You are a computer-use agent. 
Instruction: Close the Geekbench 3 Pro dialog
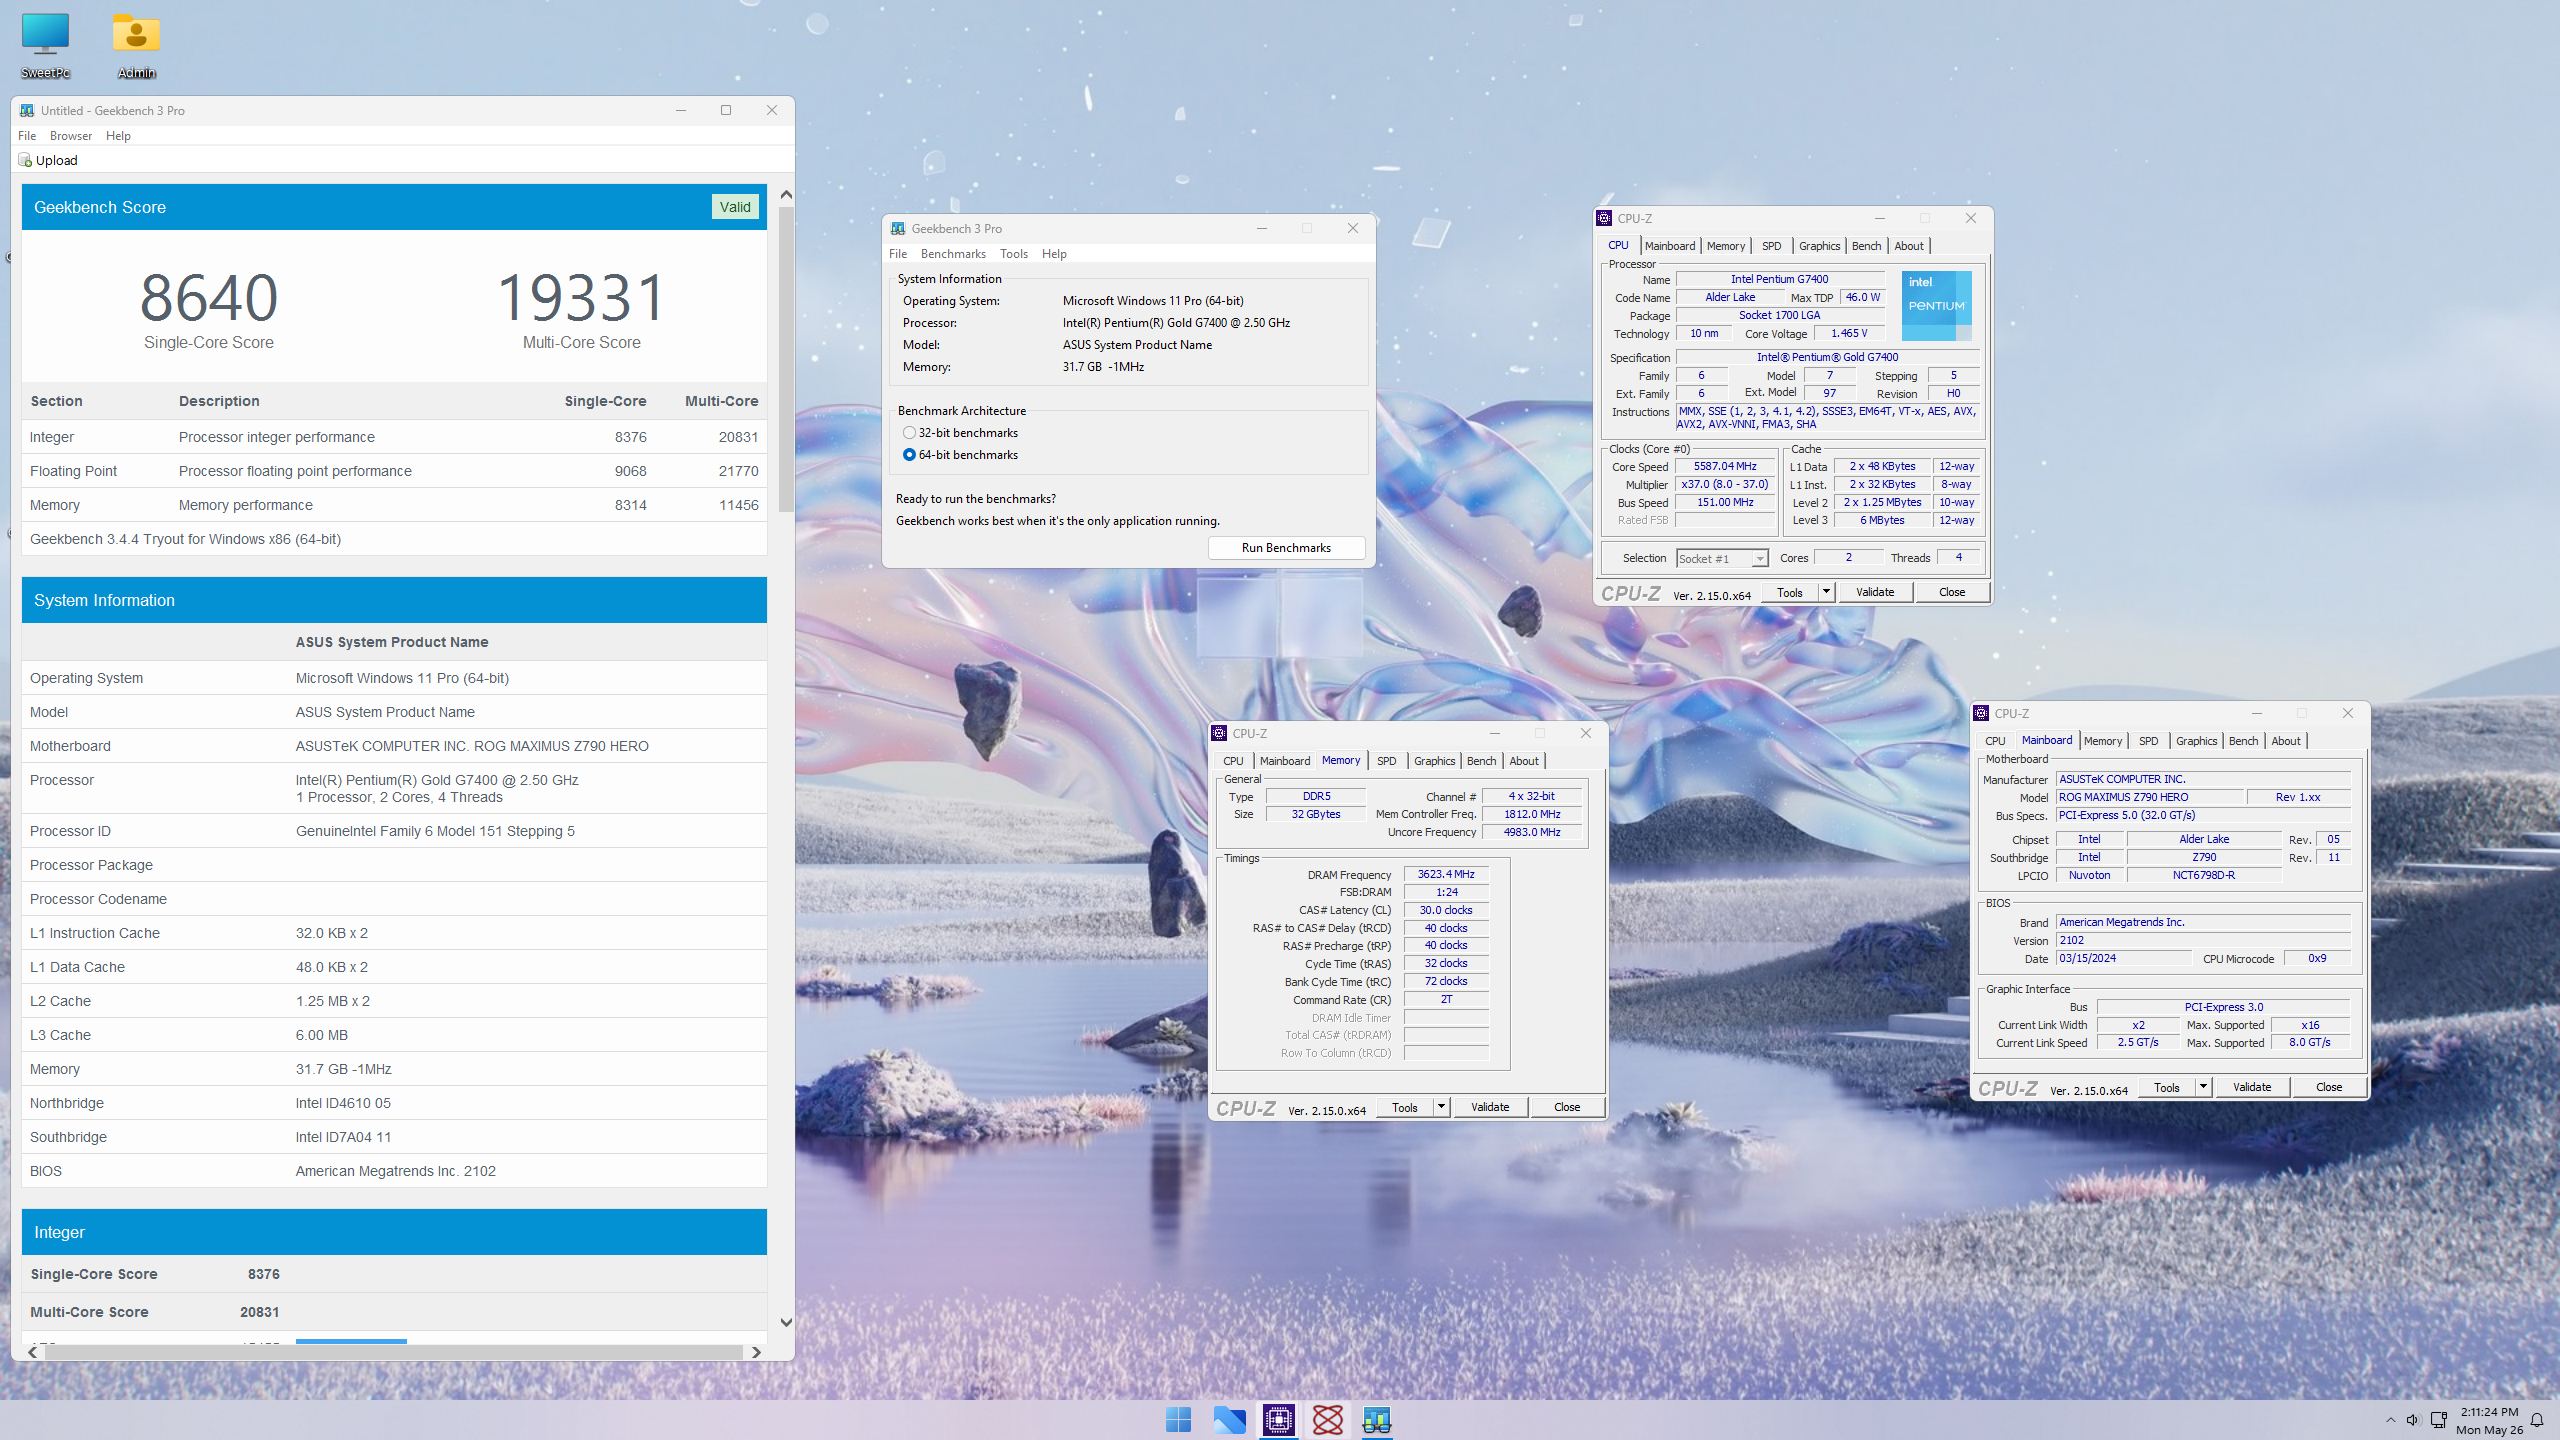point(1352,228)
